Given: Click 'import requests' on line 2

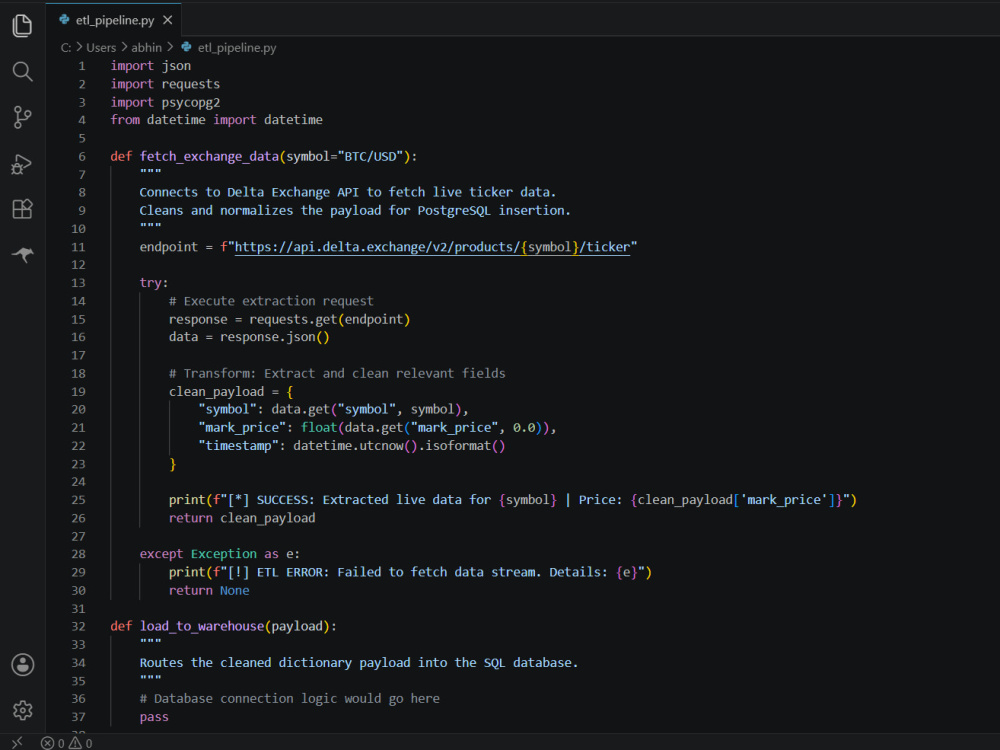Looking at the screenshot, I should tap(165, 84).
